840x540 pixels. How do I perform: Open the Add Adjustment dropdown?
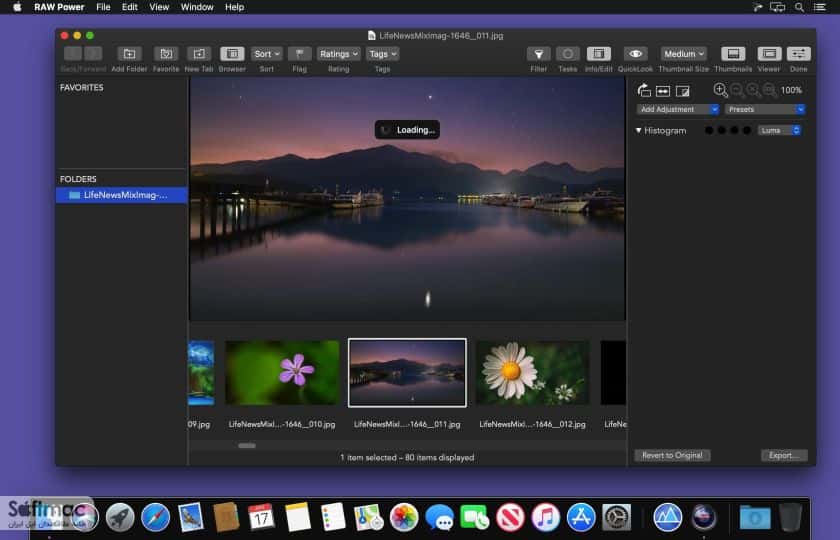coord(678,109)
